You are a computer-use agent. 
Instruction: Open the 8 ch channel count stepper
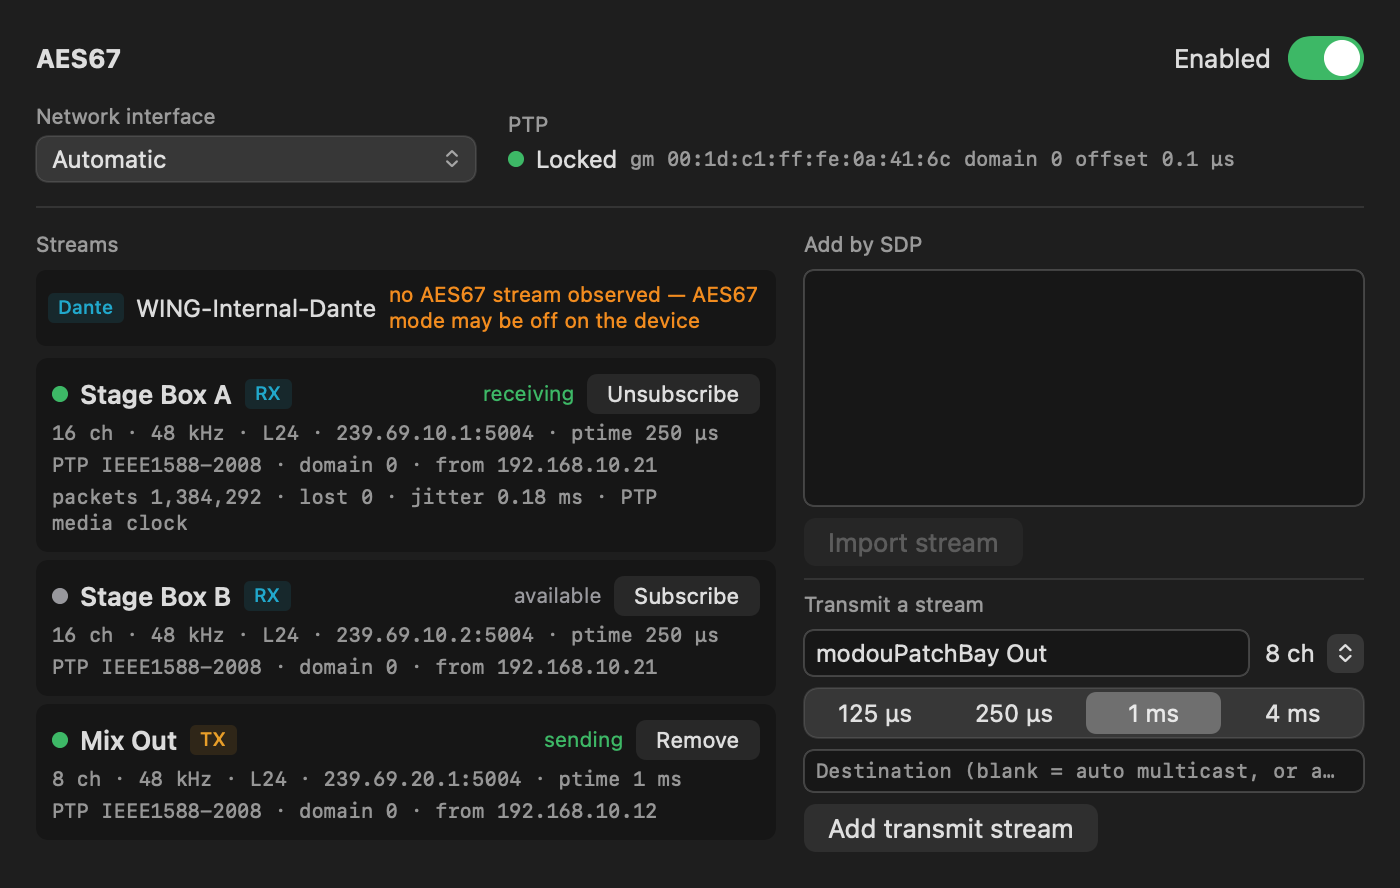point(1345,653)
